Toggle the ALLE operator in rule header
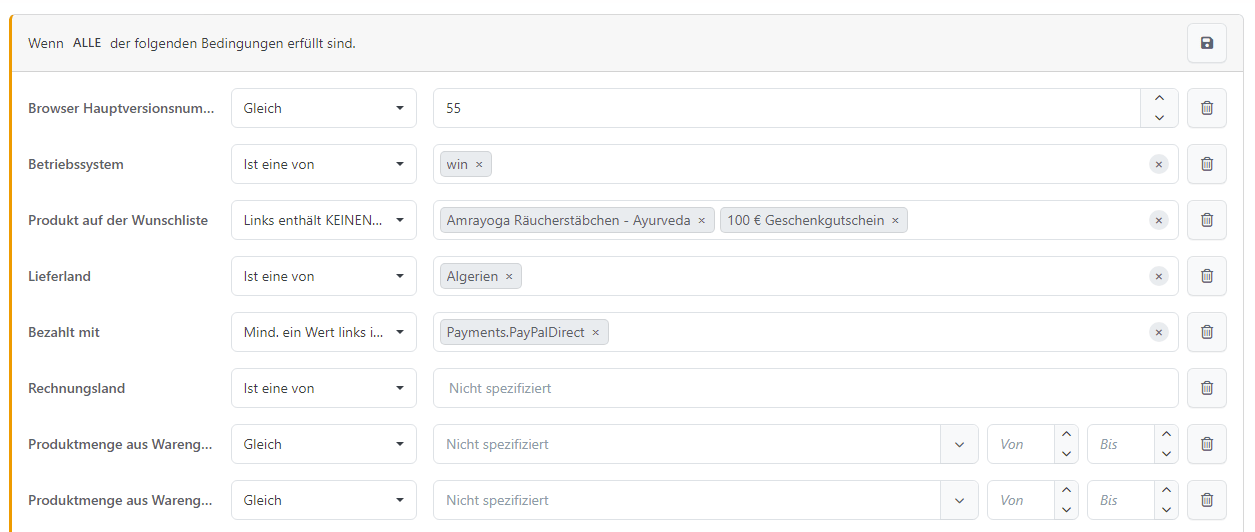 tap(87, 43)
